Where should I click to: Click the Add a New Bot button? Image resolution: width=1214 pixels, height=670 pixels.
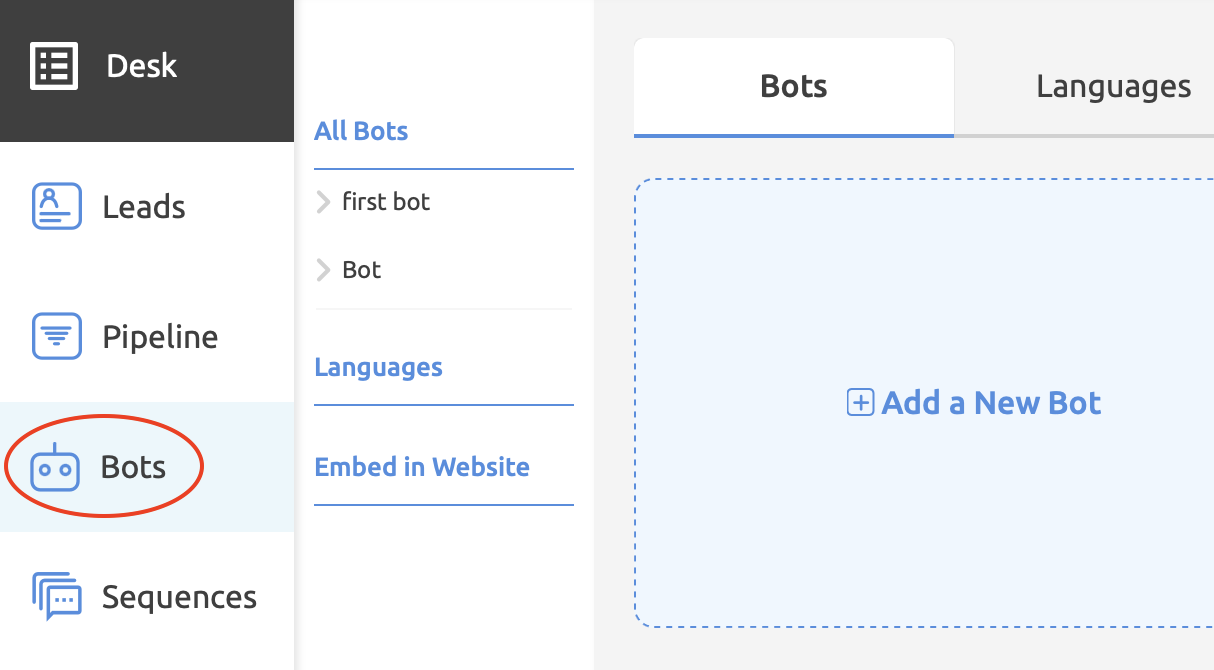pos(972,402)
